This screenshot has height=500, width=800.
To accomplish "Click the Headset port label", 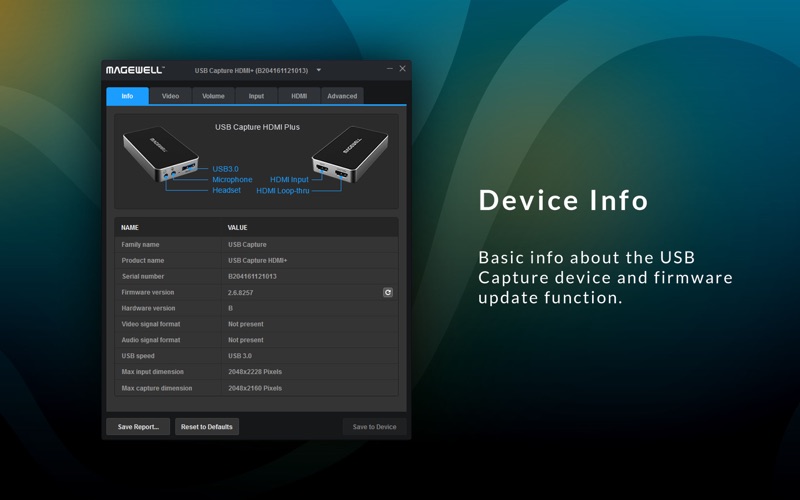I will point(227,190).
